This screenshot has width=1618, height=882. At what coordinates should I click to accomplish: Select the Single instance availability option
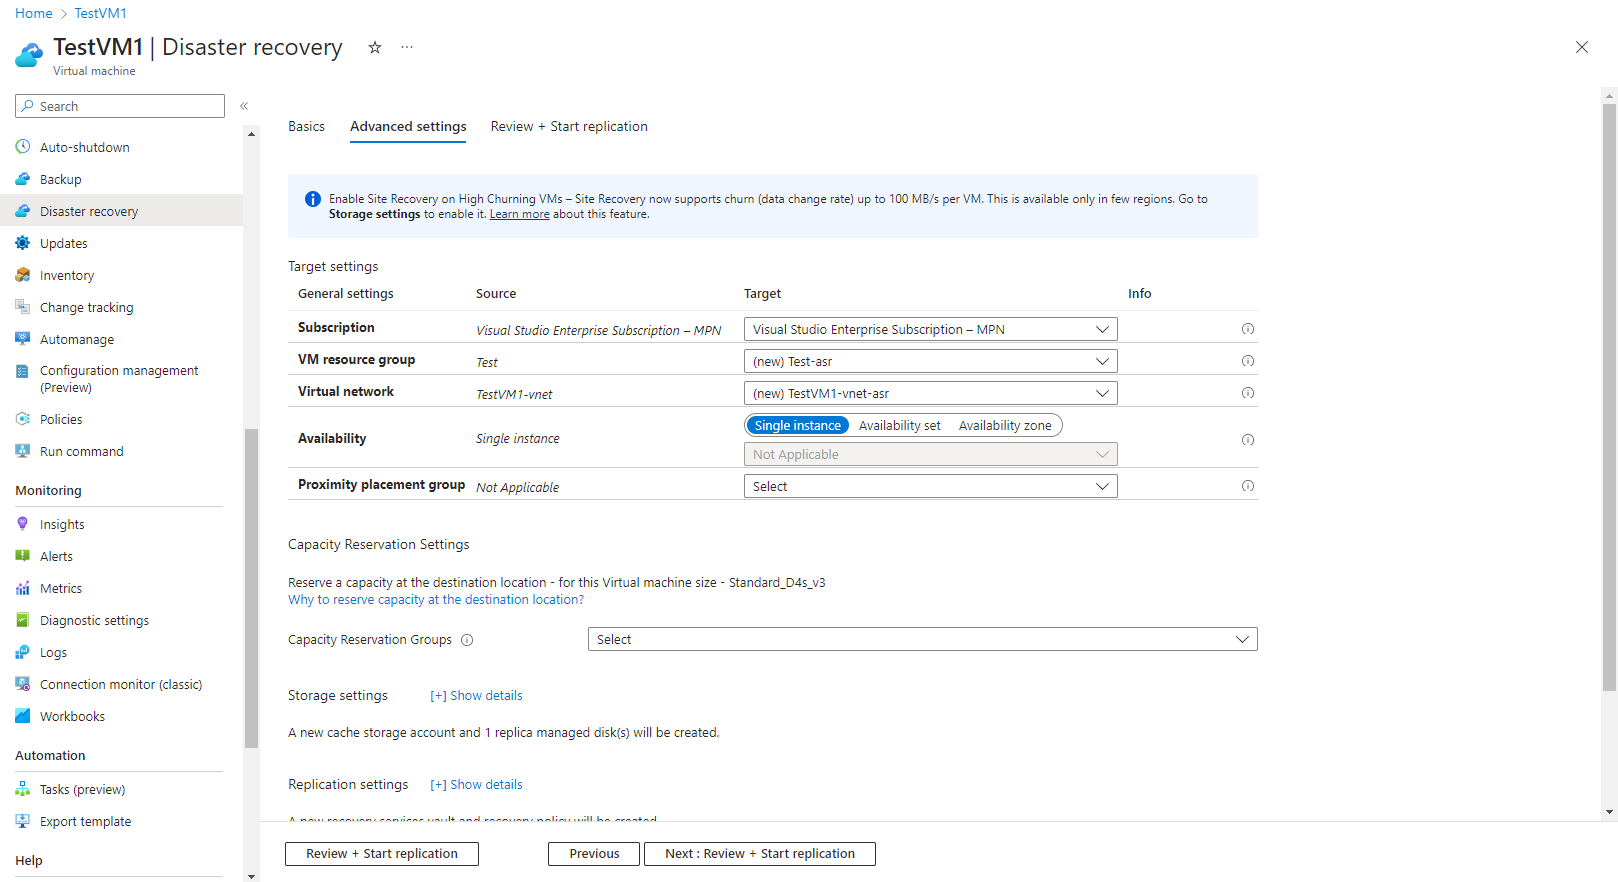click(798, 425)
